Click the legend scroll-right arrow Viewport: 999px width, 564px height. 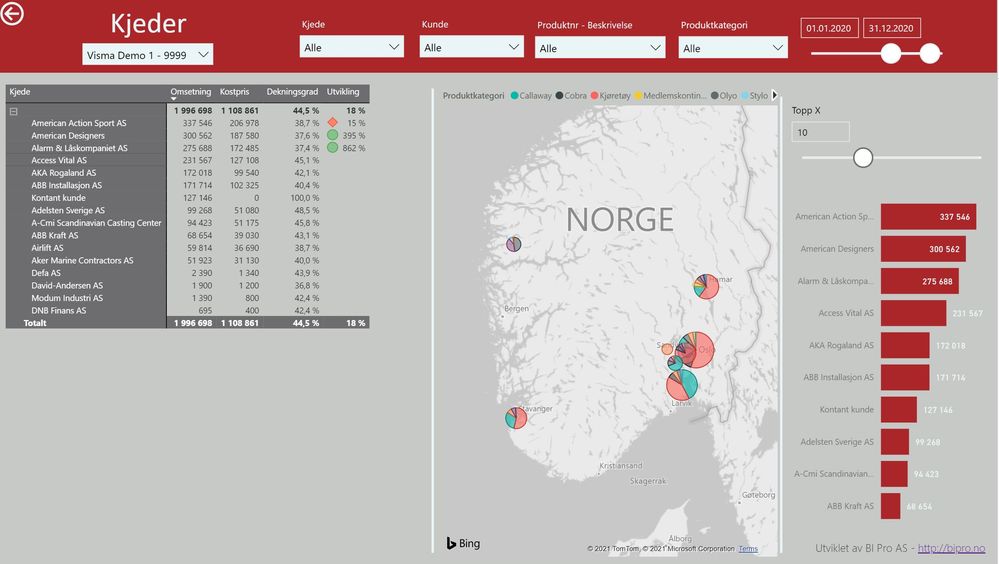coord(775,95)
